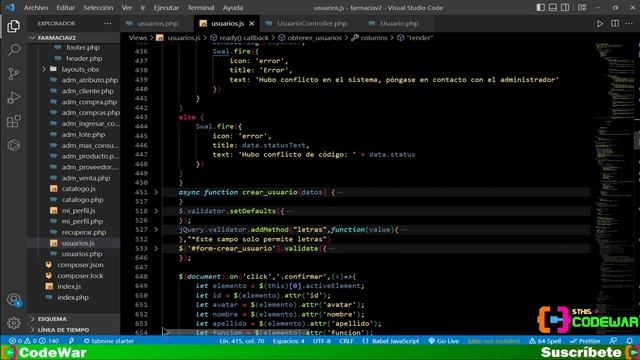Click the errors and warnings status indicator
The image size is (640, 360).
[x=33, y=341]
